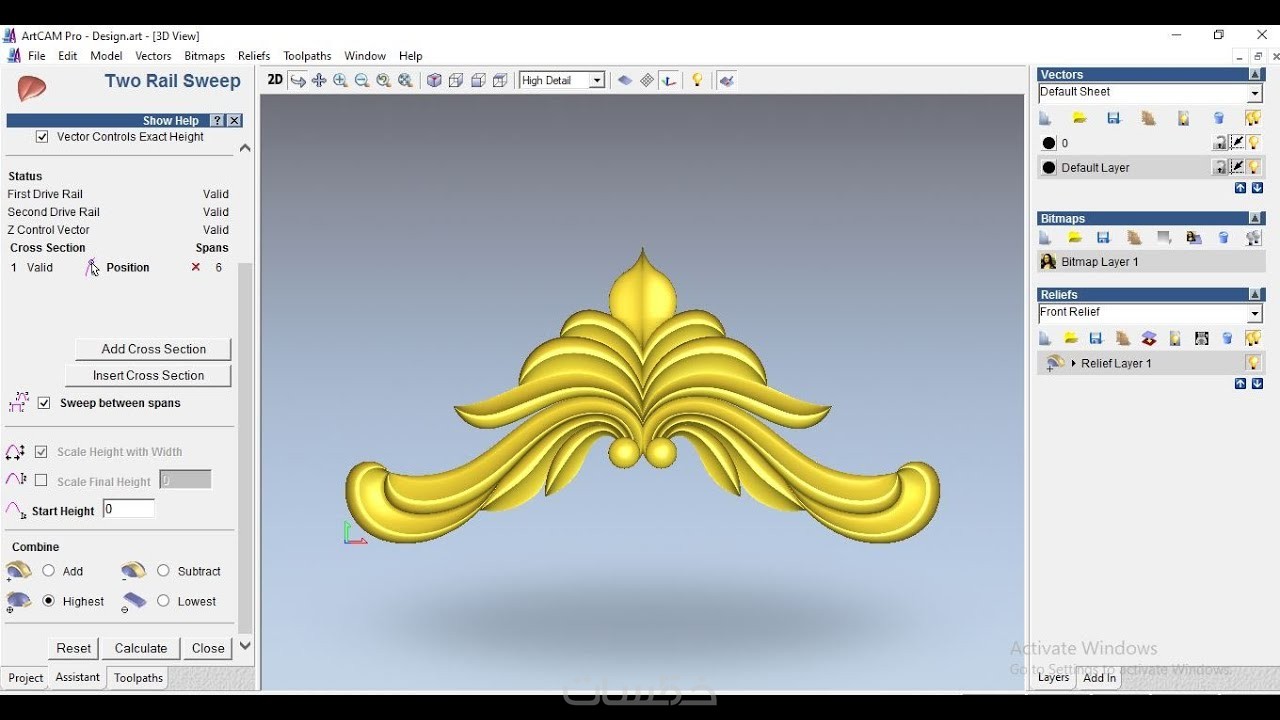This screenshot has width=1280, height=720.
Task: Click the Reset button
Action: pyautogui.click(x=74, y=648)
